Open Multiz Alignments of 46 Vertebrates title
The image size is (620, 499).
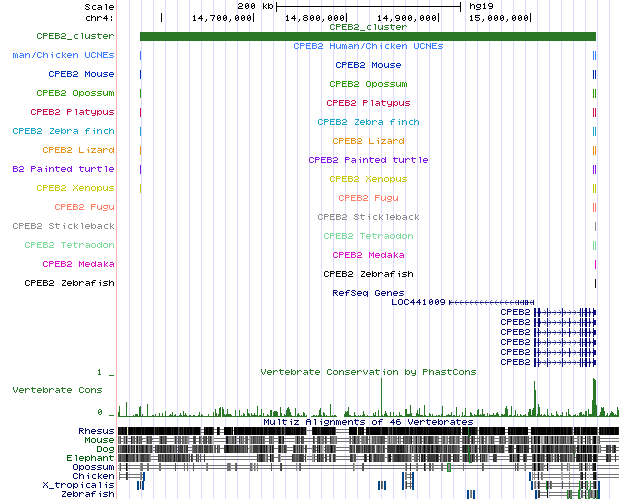368,422
